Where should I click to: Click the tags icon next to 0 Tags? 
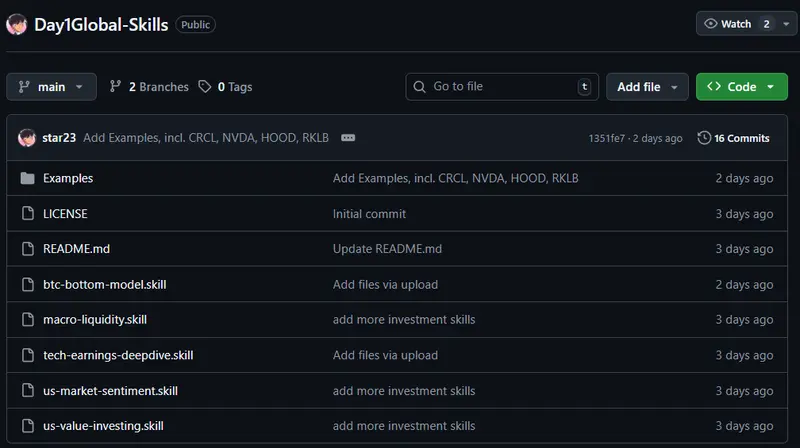pos(205,87)
